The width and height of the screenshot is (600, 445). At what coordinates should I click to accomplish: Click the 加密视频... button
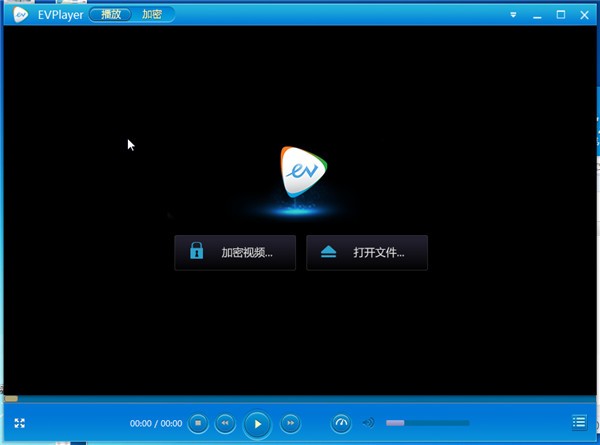click(235, 253)
